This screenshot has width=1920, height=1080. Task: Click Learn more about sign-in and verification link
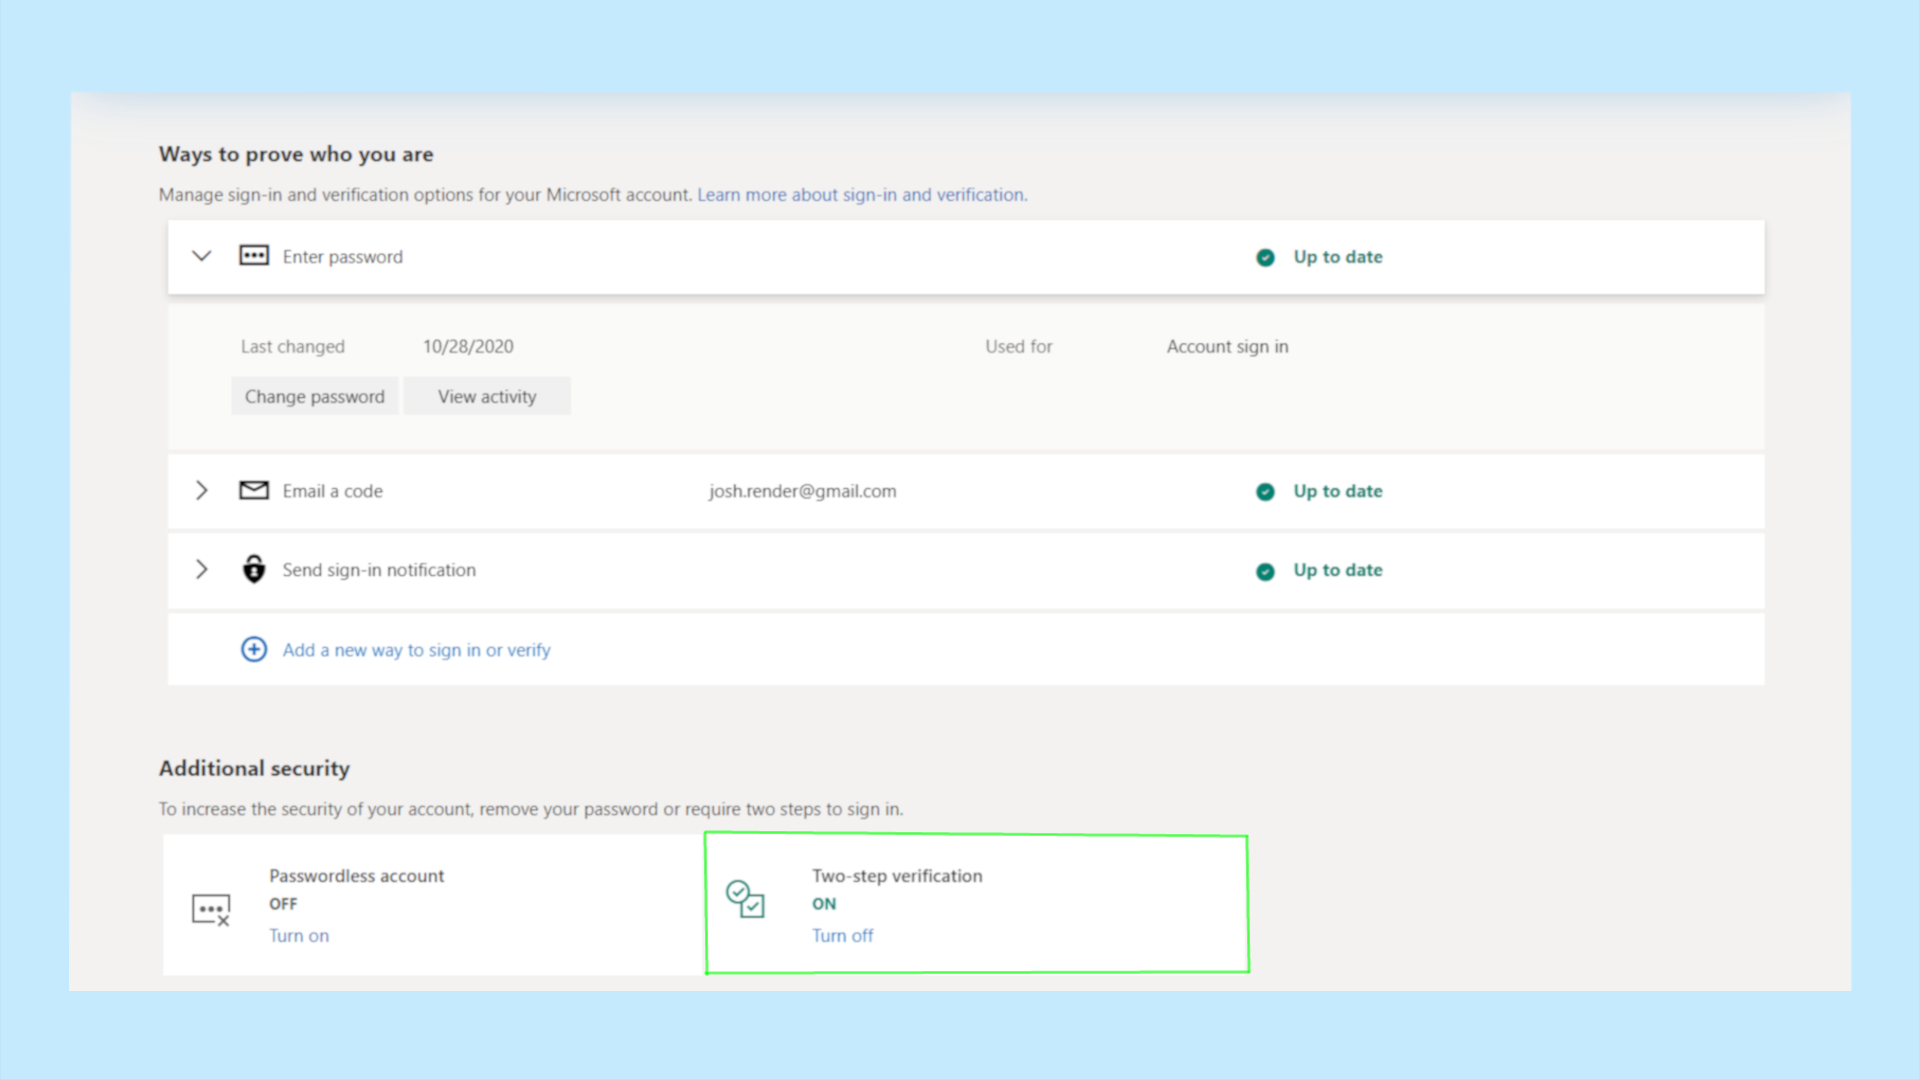click(x=860, y=194)
